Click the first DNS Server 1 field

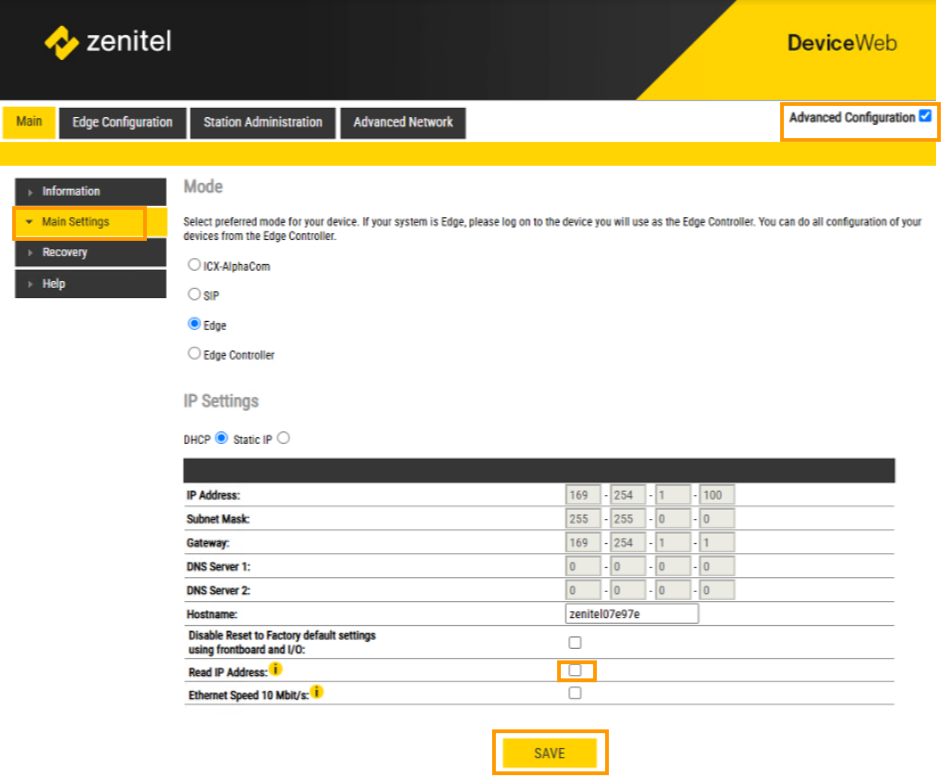point(583,567)
